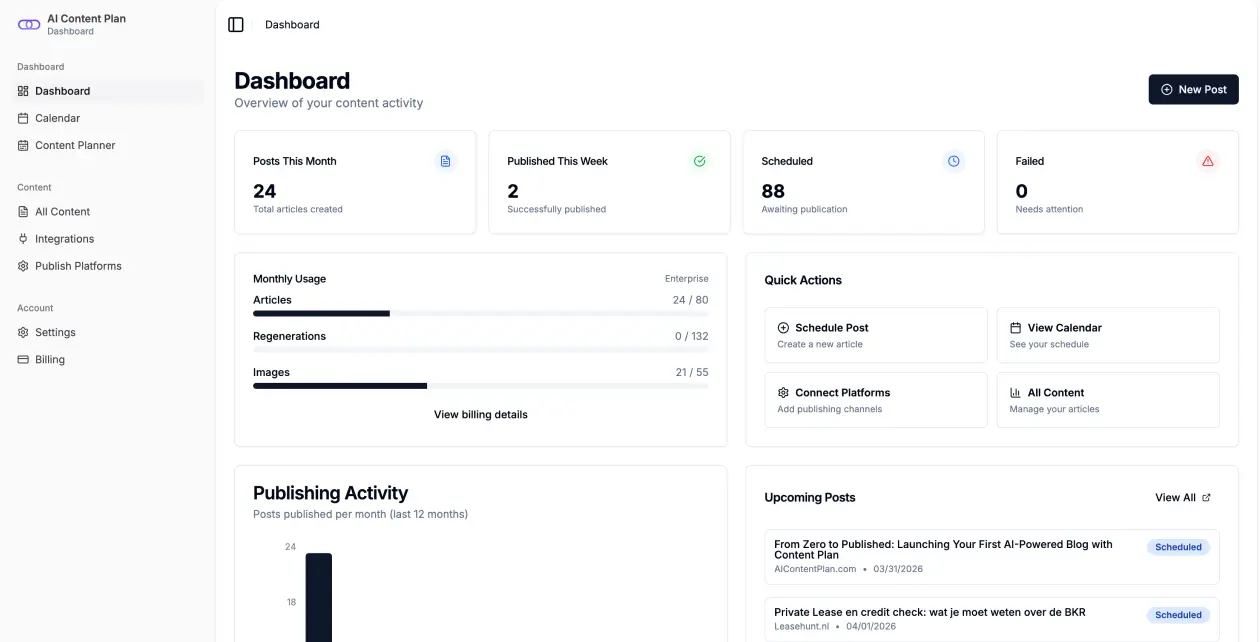Click Scheduled badge on From Zero post
Viewport: 1260px width, 642px height.
(x=1179, y=547)
